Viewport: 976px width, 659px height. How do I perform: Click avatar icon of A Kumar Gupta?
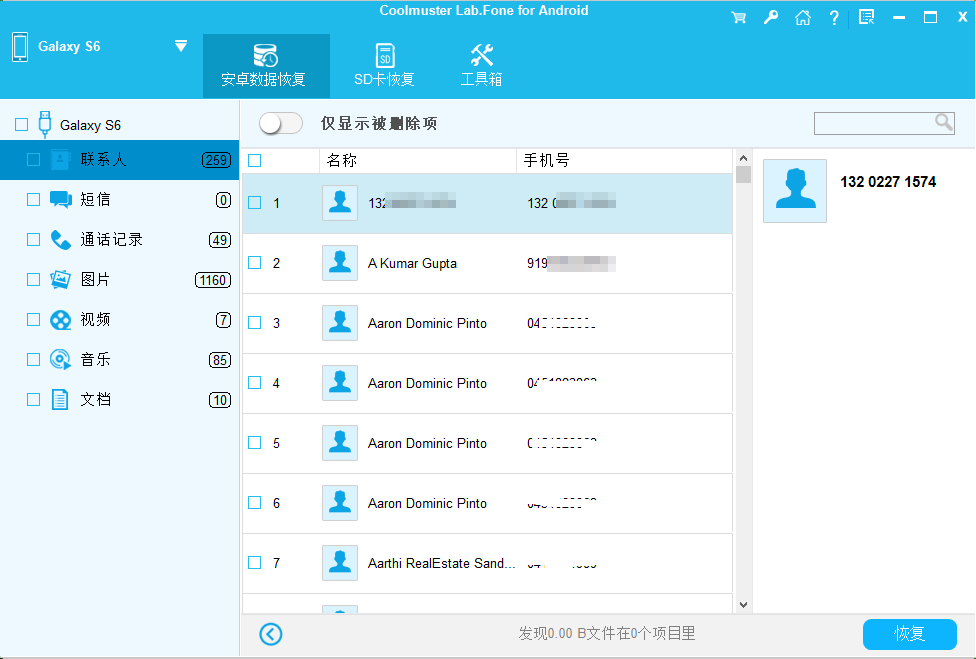[x=340, y=263]
